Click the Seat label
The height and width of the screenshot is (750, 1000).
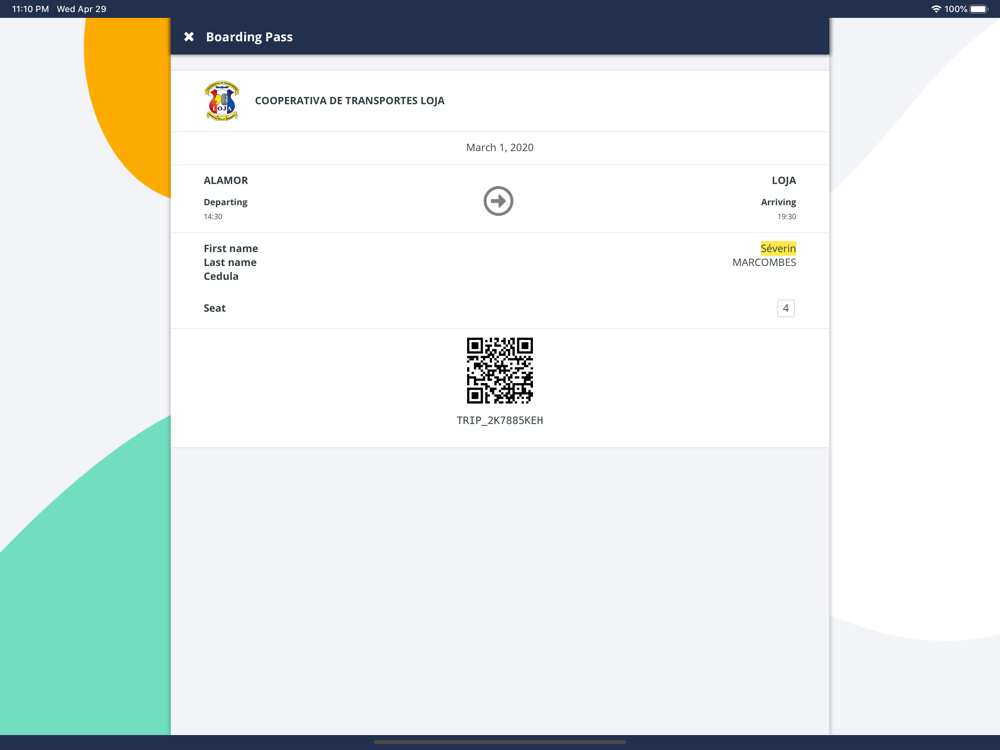pos(215,308)
